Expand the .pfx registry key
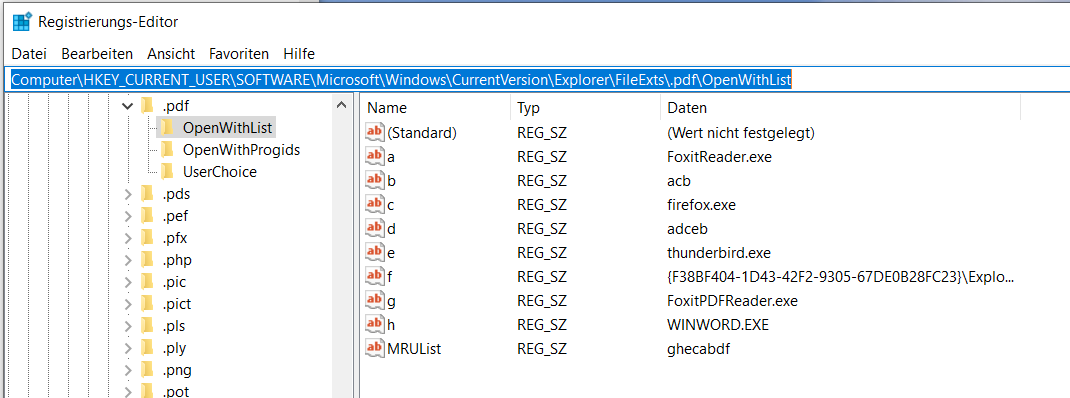This screenshot has height=398, width=1070. pos(128,238)
